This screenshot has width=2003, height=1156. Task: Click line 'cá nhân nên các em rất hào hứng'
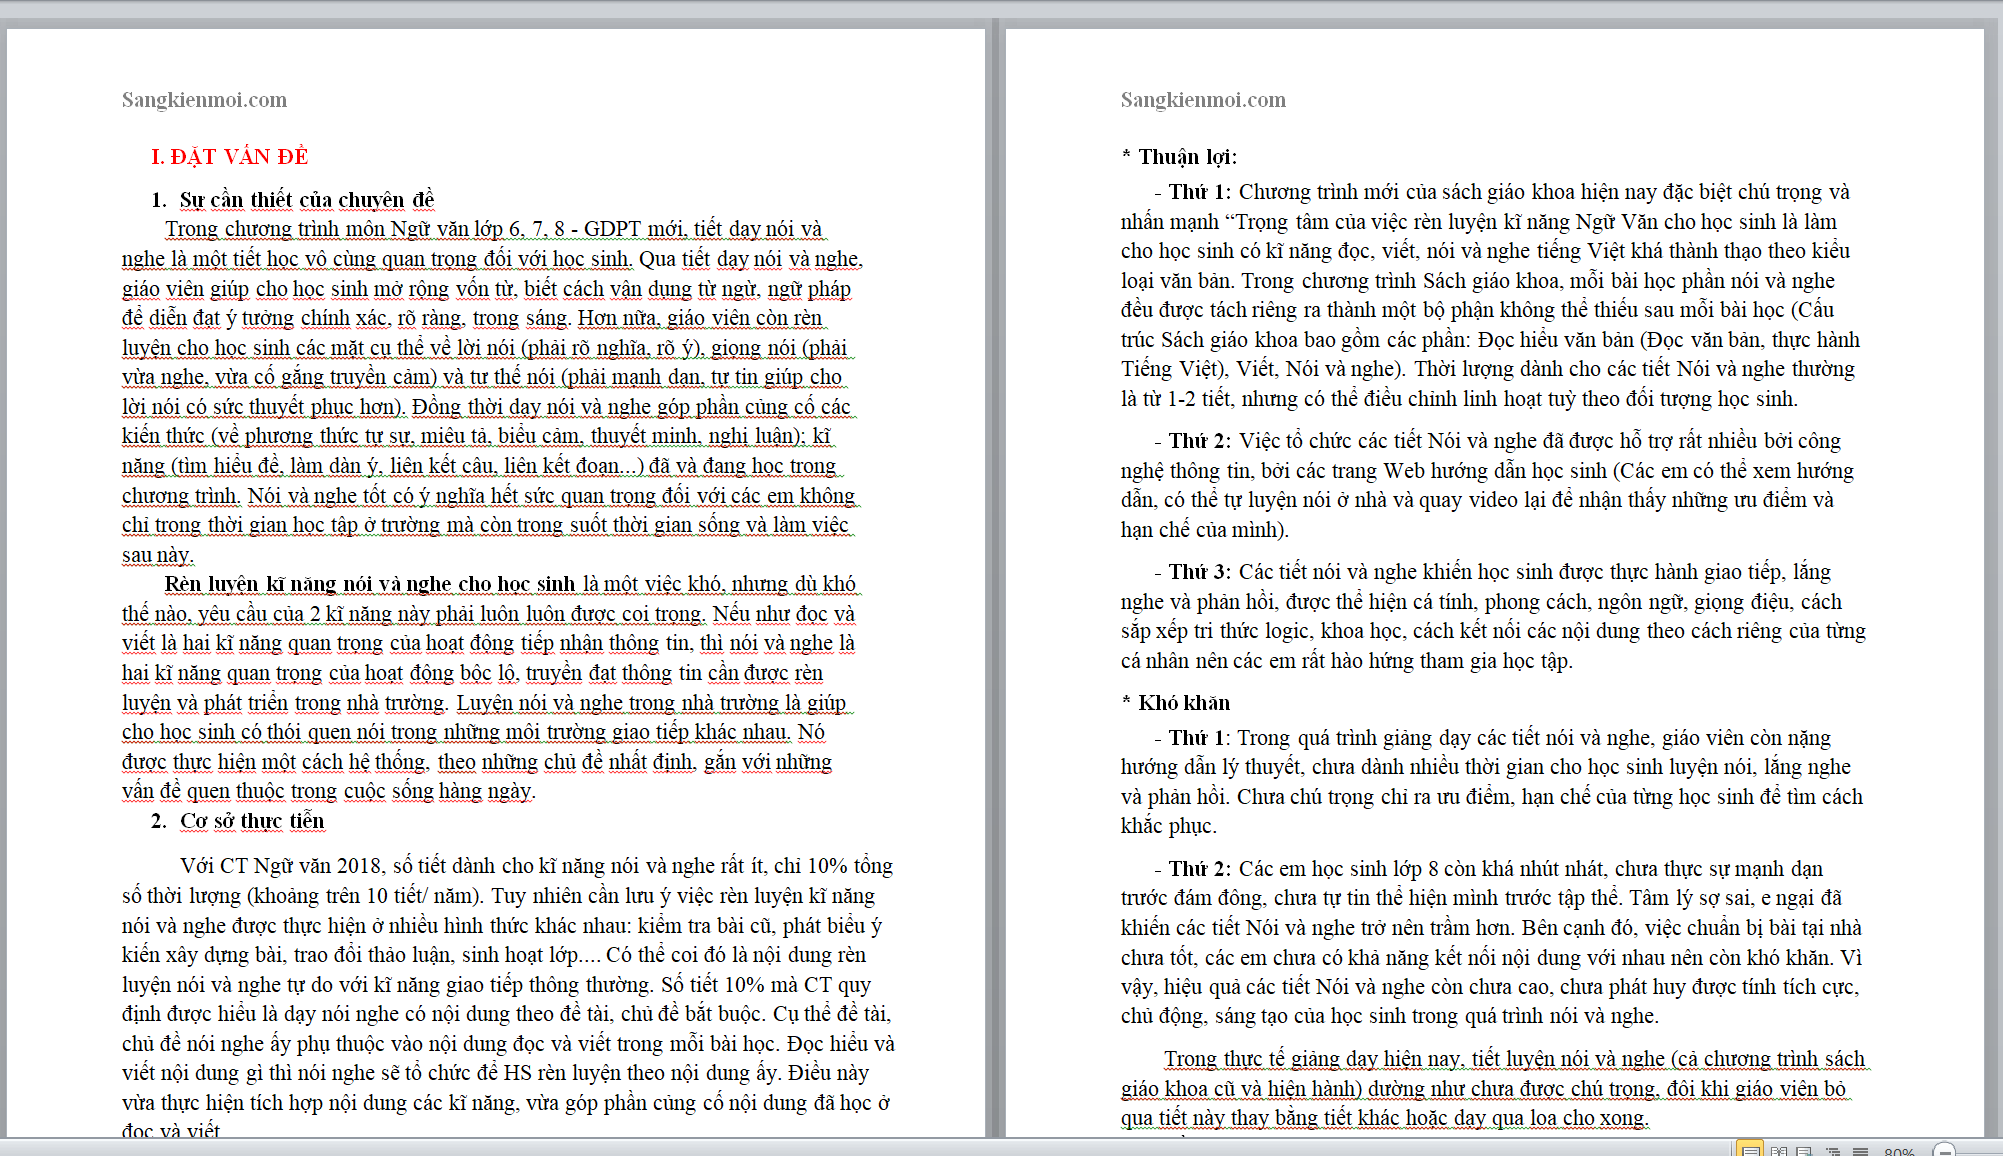pos(1347,661)
